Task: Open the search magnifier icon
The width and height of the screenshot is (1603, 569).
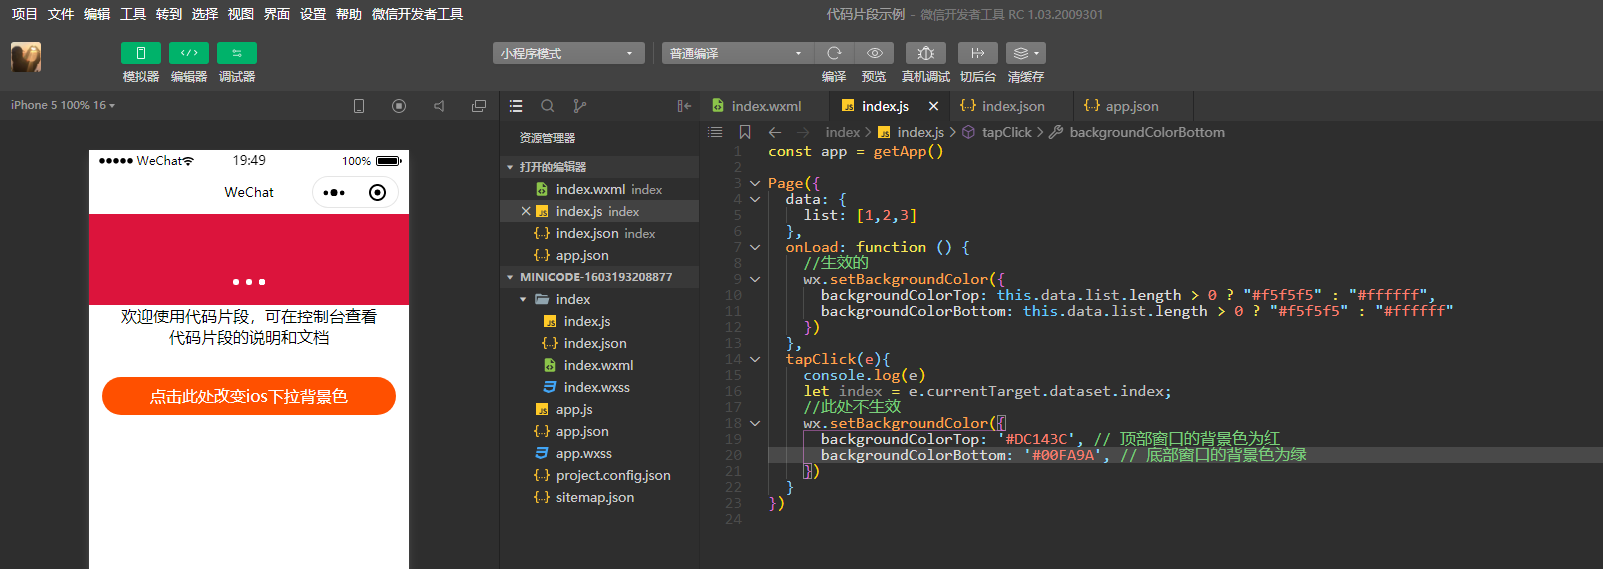Action: (x=548, y=106)
